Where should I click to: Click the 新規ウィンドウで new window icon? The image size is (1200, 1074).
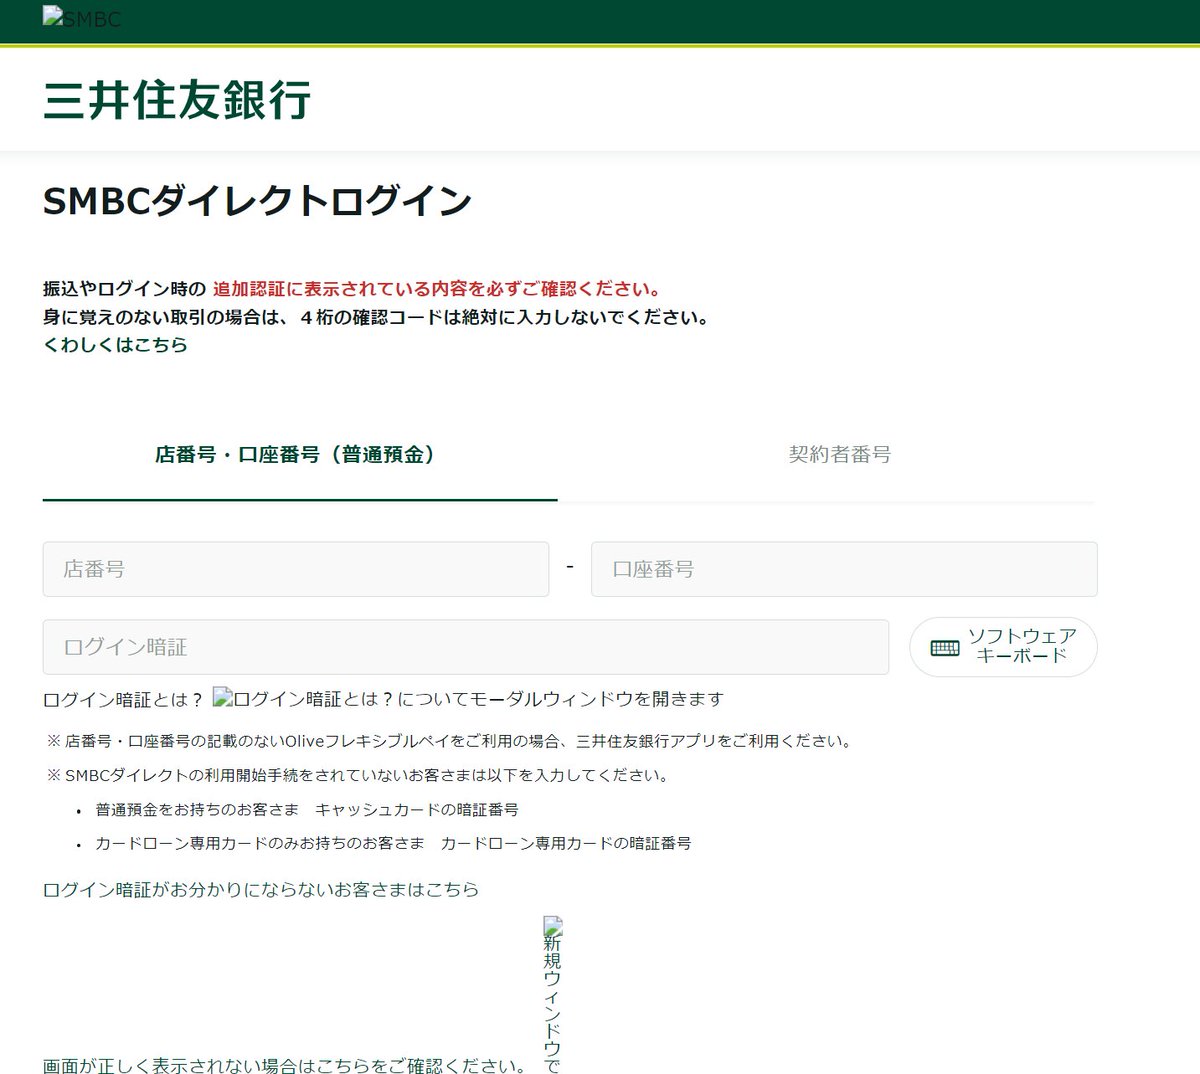[553, 995]
